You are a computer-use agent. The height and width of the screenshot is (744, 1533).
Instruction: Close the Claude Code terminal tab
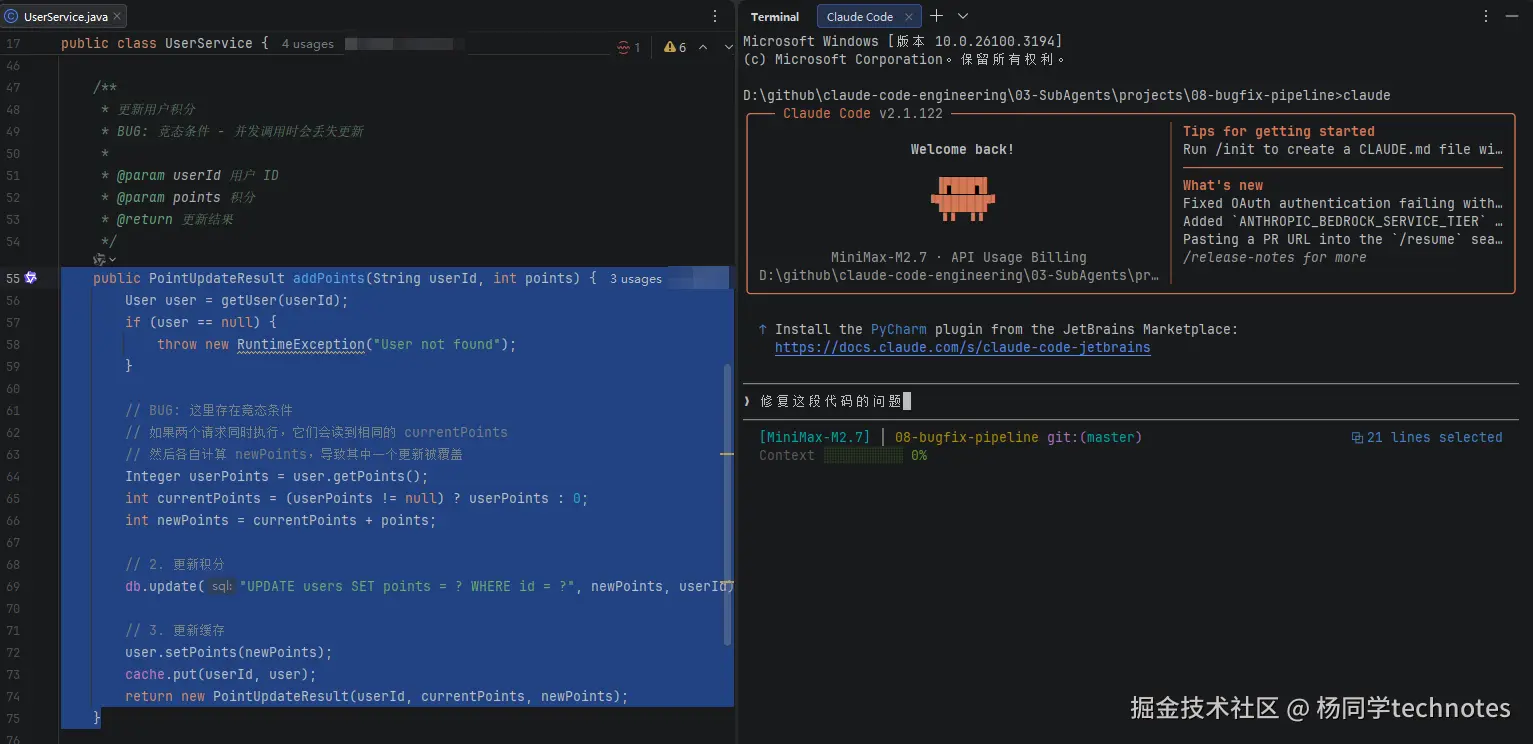pyautogui.click(x=908, y=17)
